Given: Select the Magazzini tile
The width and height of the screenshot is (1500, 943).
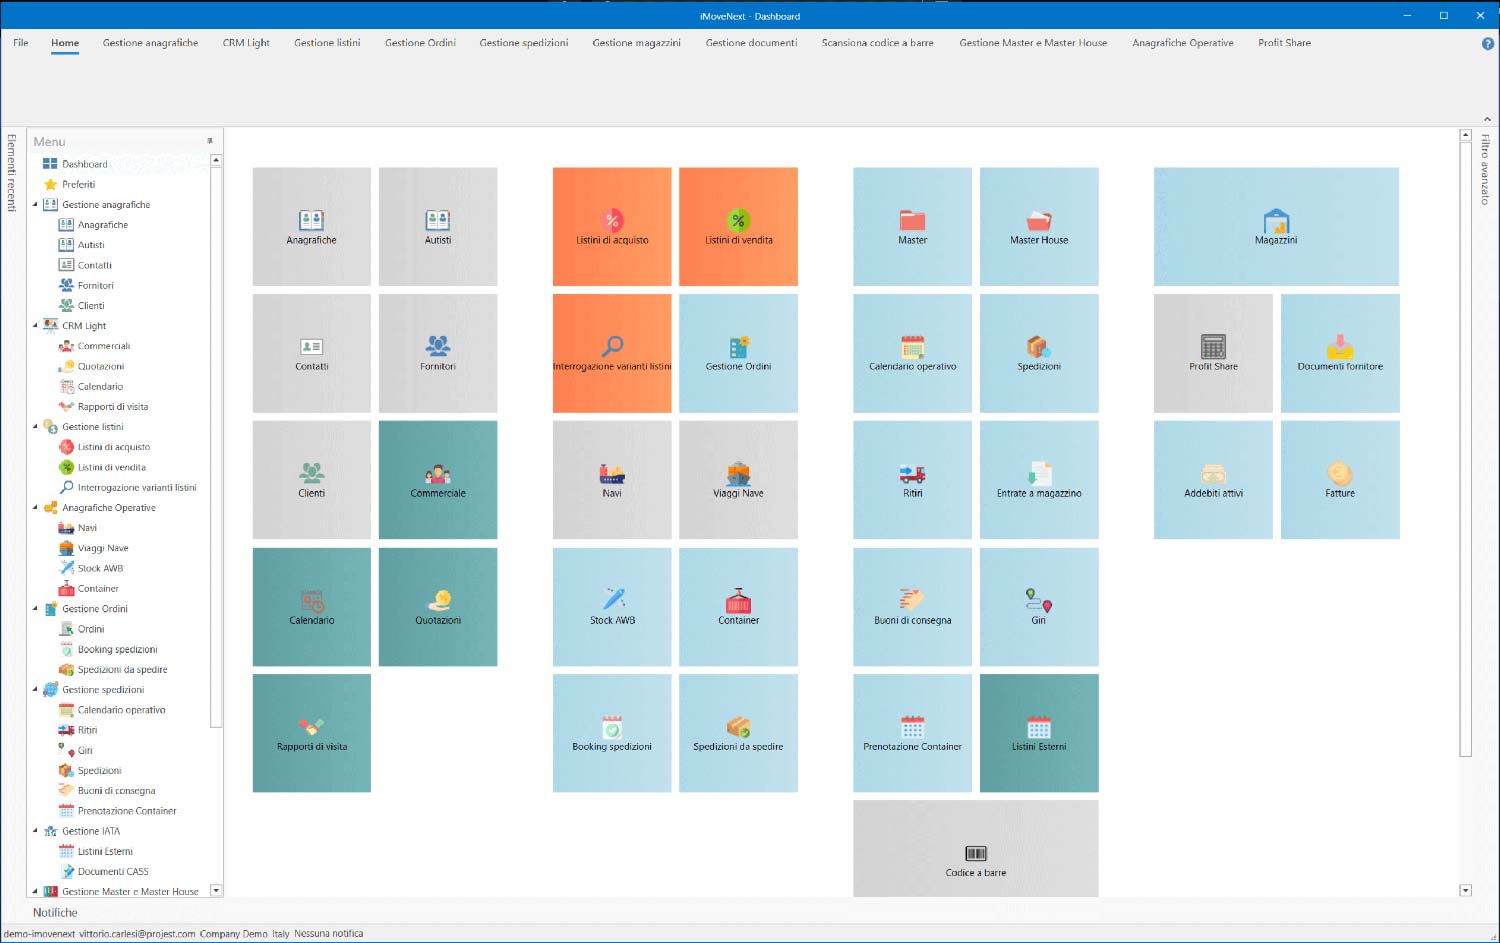Looking at the screenshot, I should [x=1275, y=226].
